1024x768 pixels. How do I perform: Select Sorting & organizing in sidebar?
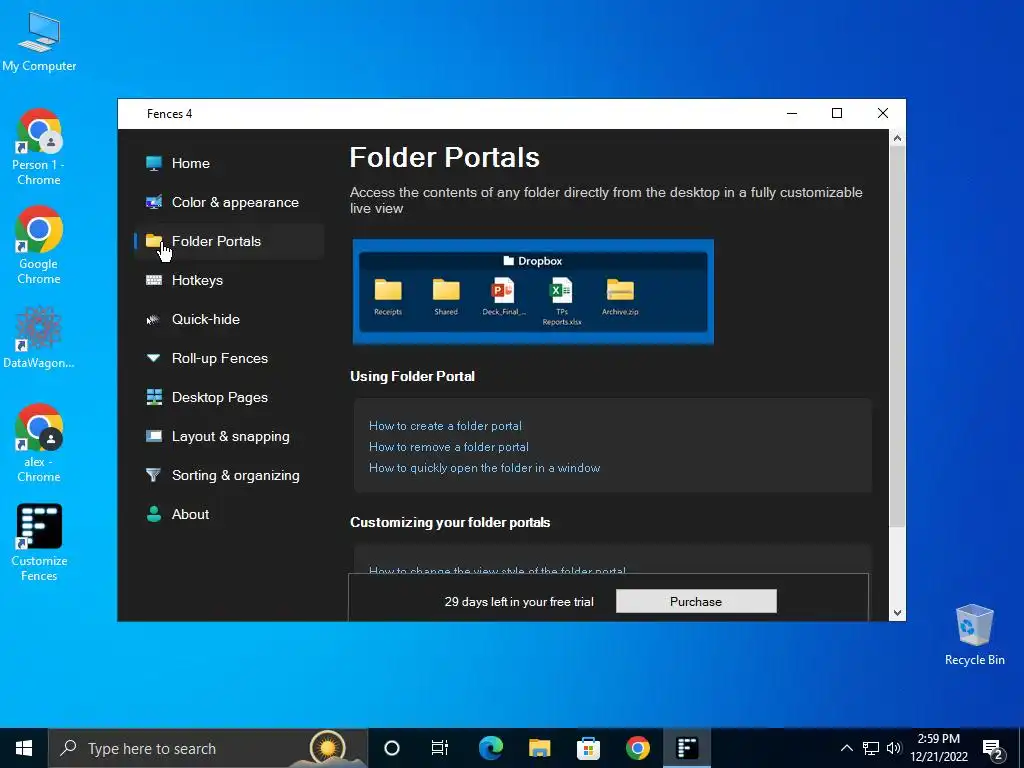point(229,475)
